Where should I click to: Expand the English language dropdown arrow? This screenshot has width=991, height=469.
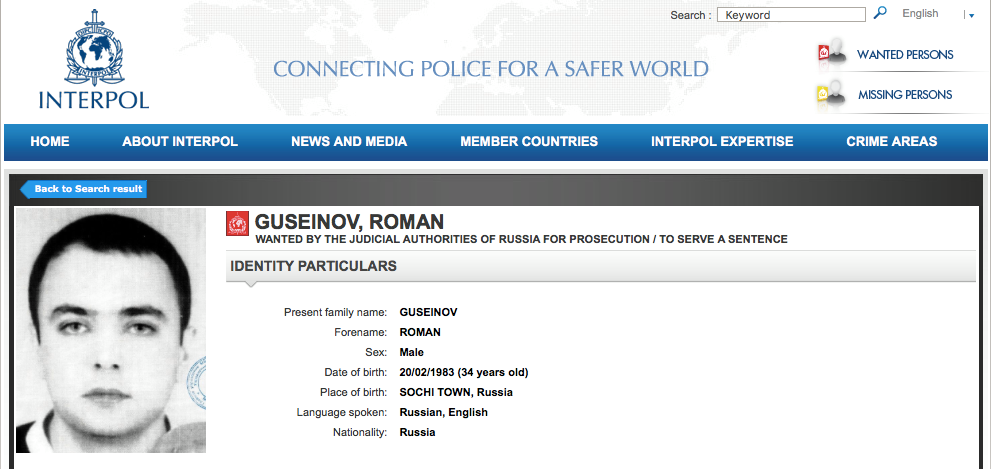coord(970,15)
